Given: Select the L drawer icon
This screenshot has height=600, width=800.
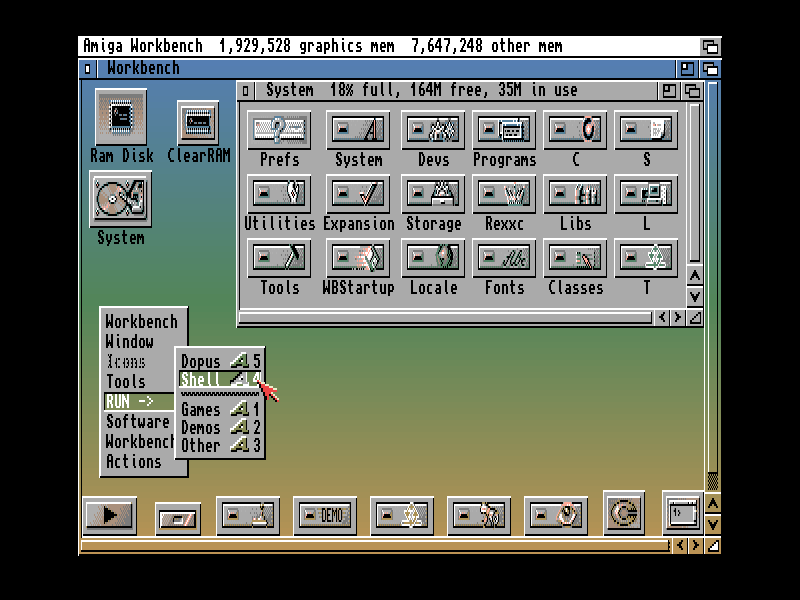Looking at the screenshot, I should point(646,193).
